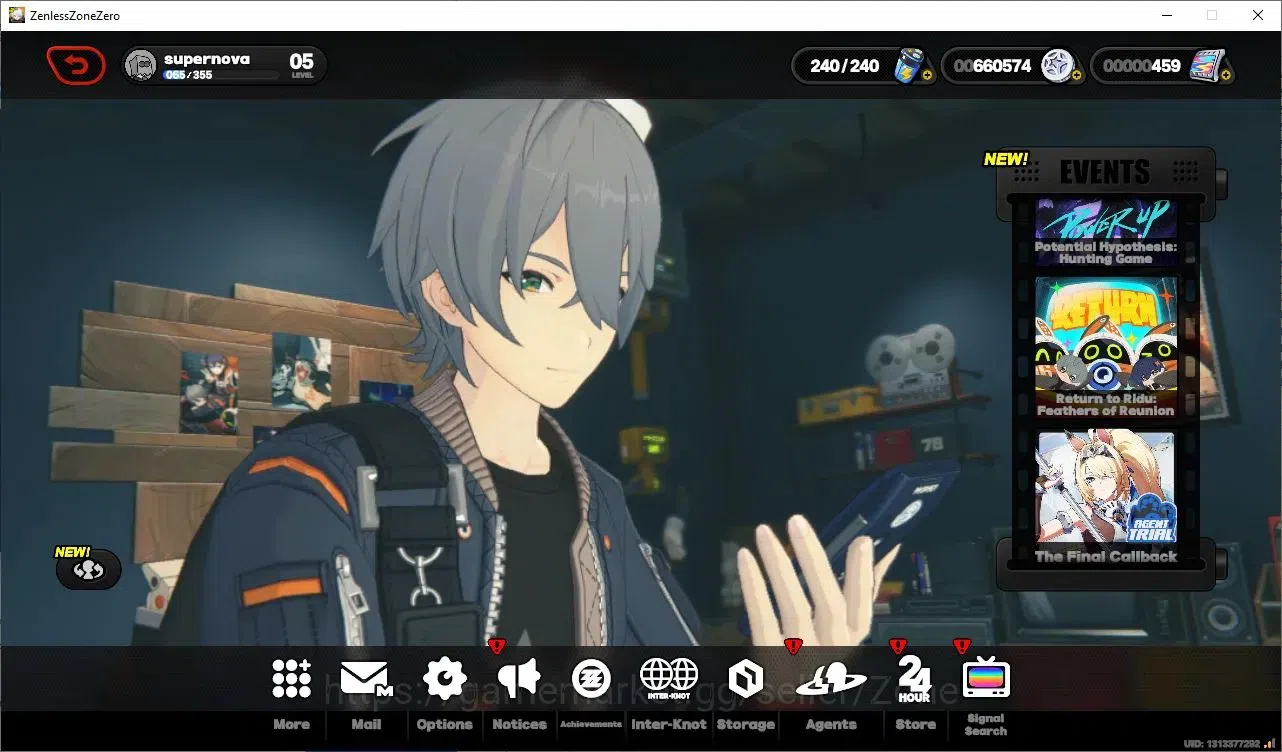Click the 00000459 film value
The width and height of the screenshot is (1282, 752).
click(1142, 66)
